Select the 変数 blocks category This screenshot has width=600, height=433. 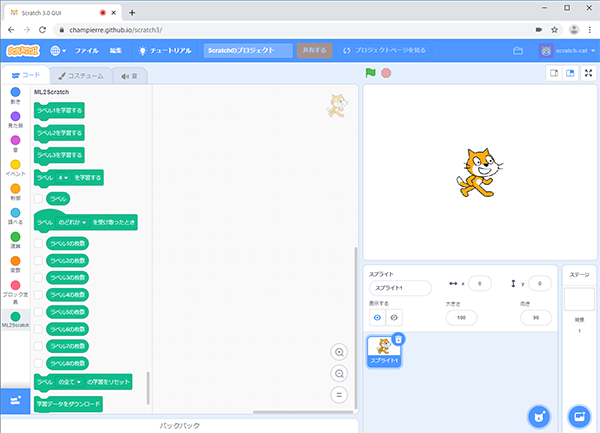(15, 264)
